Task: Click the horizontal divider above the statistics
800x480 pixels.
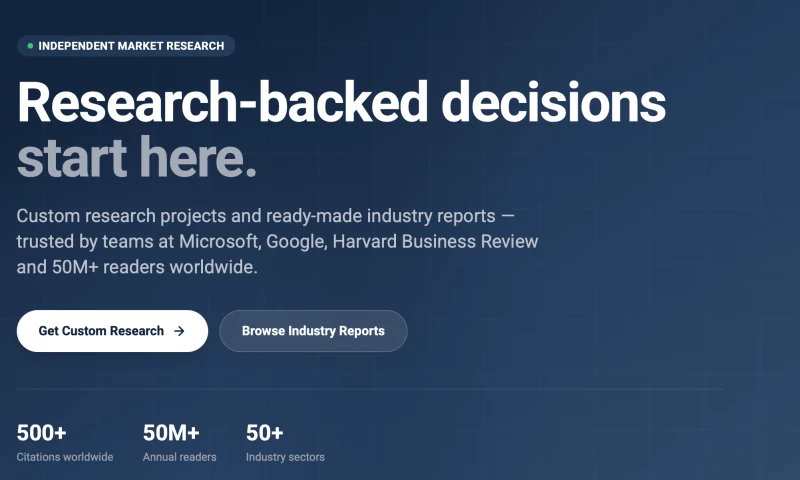Action: (370, 389)
